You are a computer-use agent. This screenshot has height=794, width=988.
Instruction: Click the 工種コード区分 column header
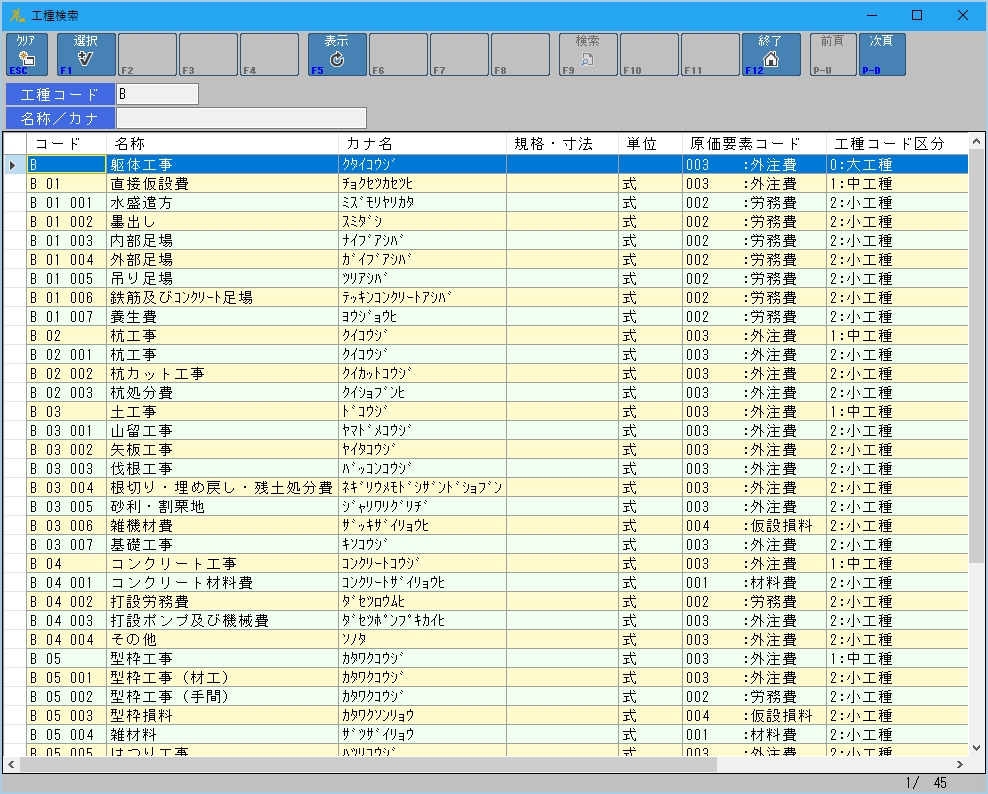[888, 144]
